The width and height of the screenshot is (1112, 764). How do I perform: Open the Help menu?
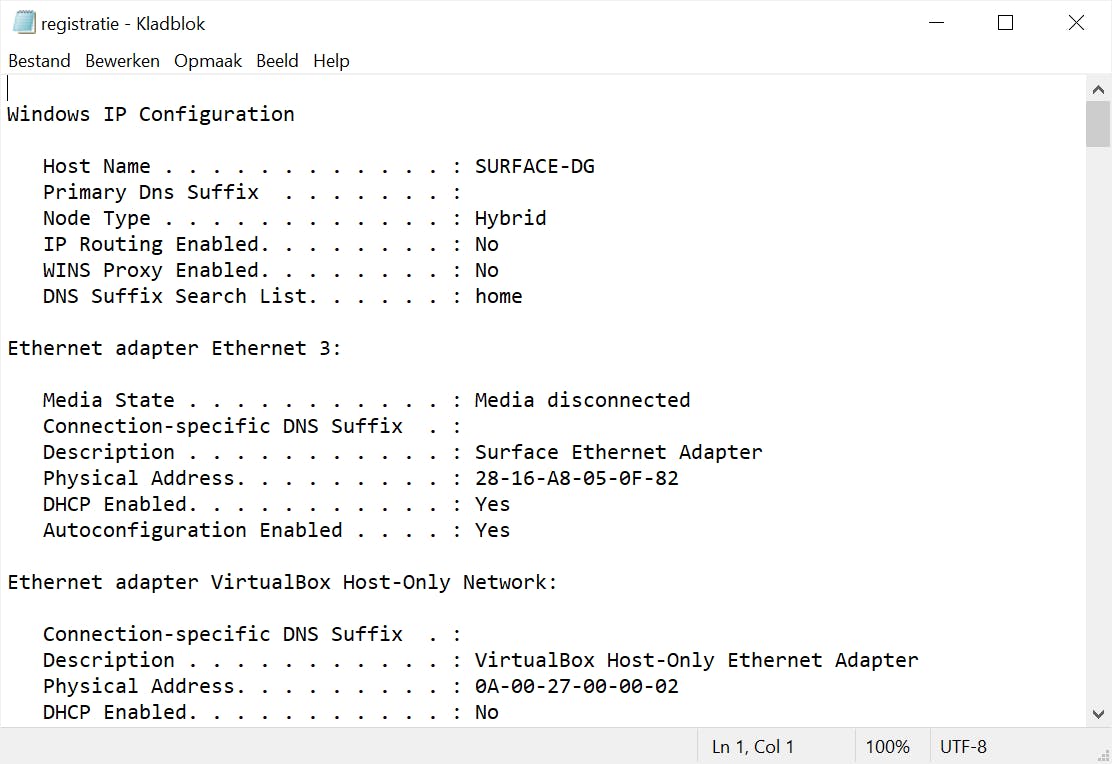[331, 61]
